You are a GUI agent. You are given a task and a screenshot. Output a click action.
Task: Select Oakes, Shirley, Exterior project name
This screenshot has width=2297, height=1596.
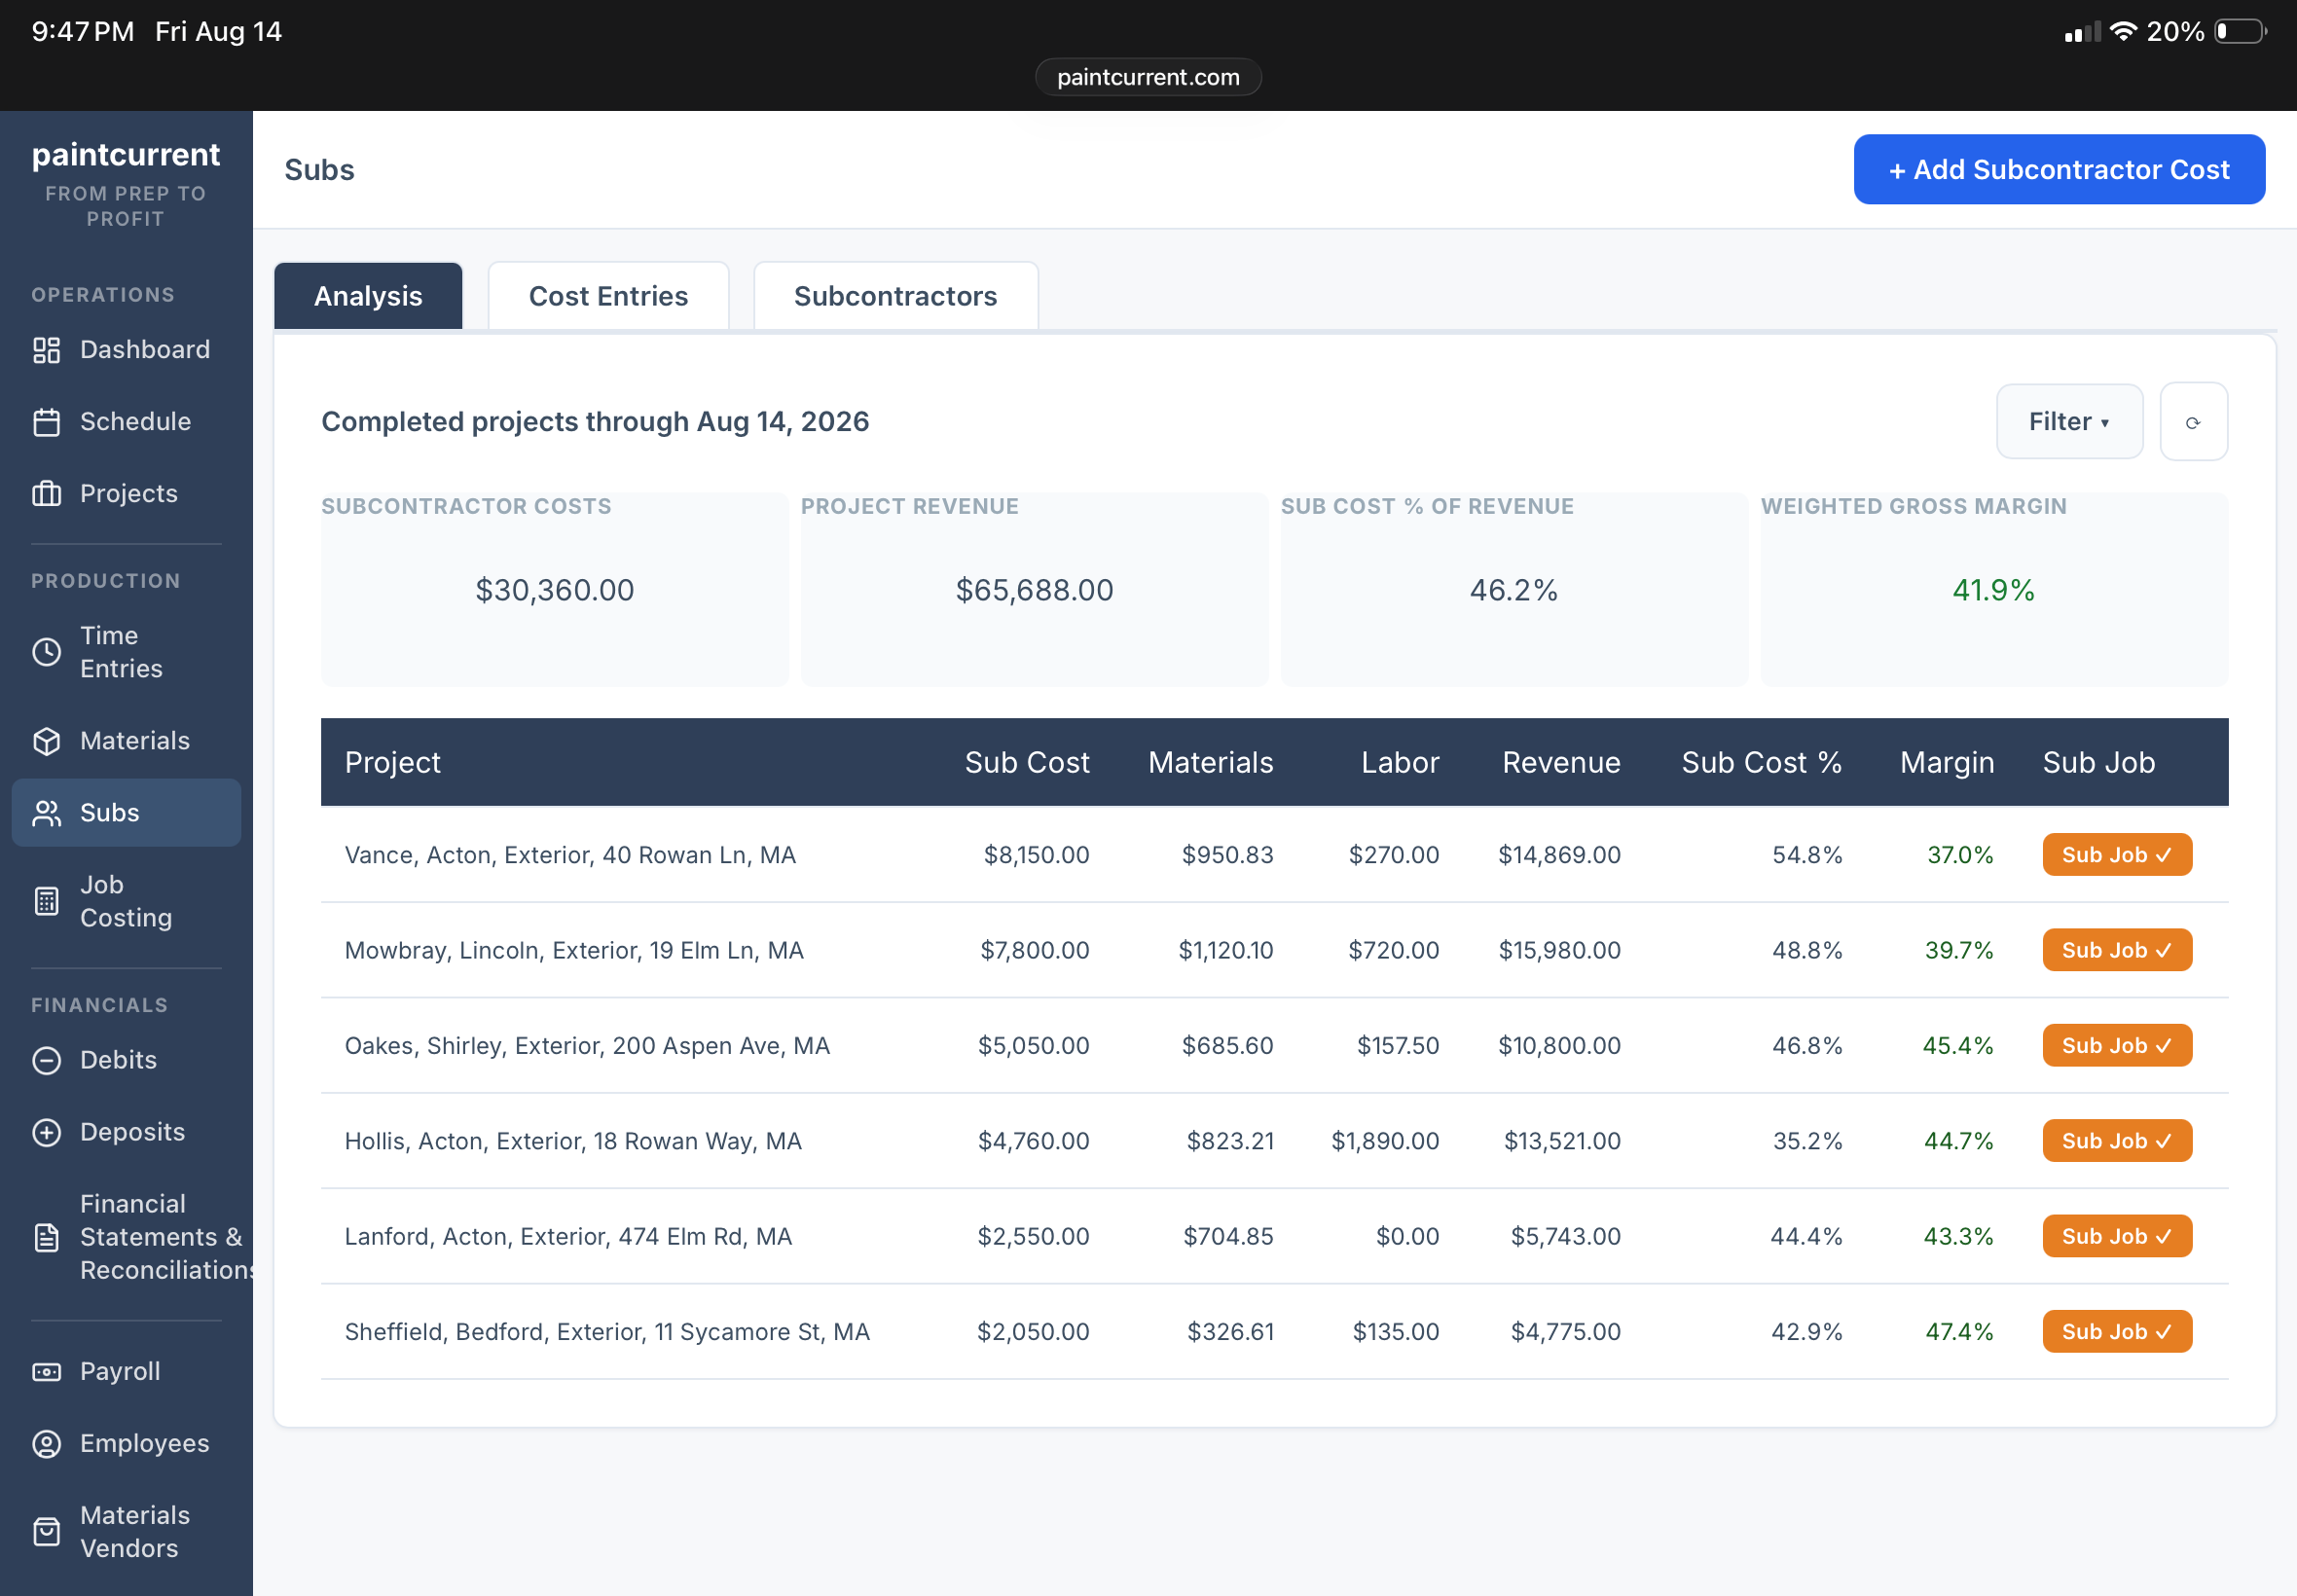[587, 1046]
